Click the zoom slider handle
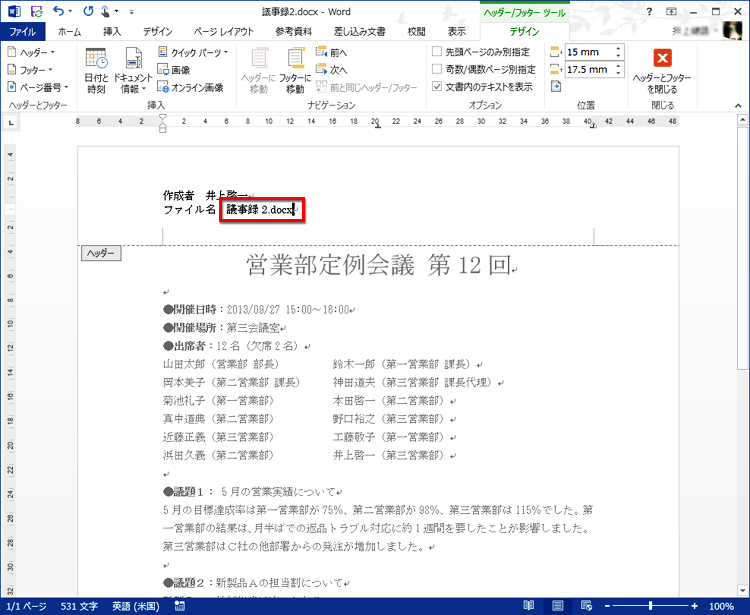 [x=651, y=606]
